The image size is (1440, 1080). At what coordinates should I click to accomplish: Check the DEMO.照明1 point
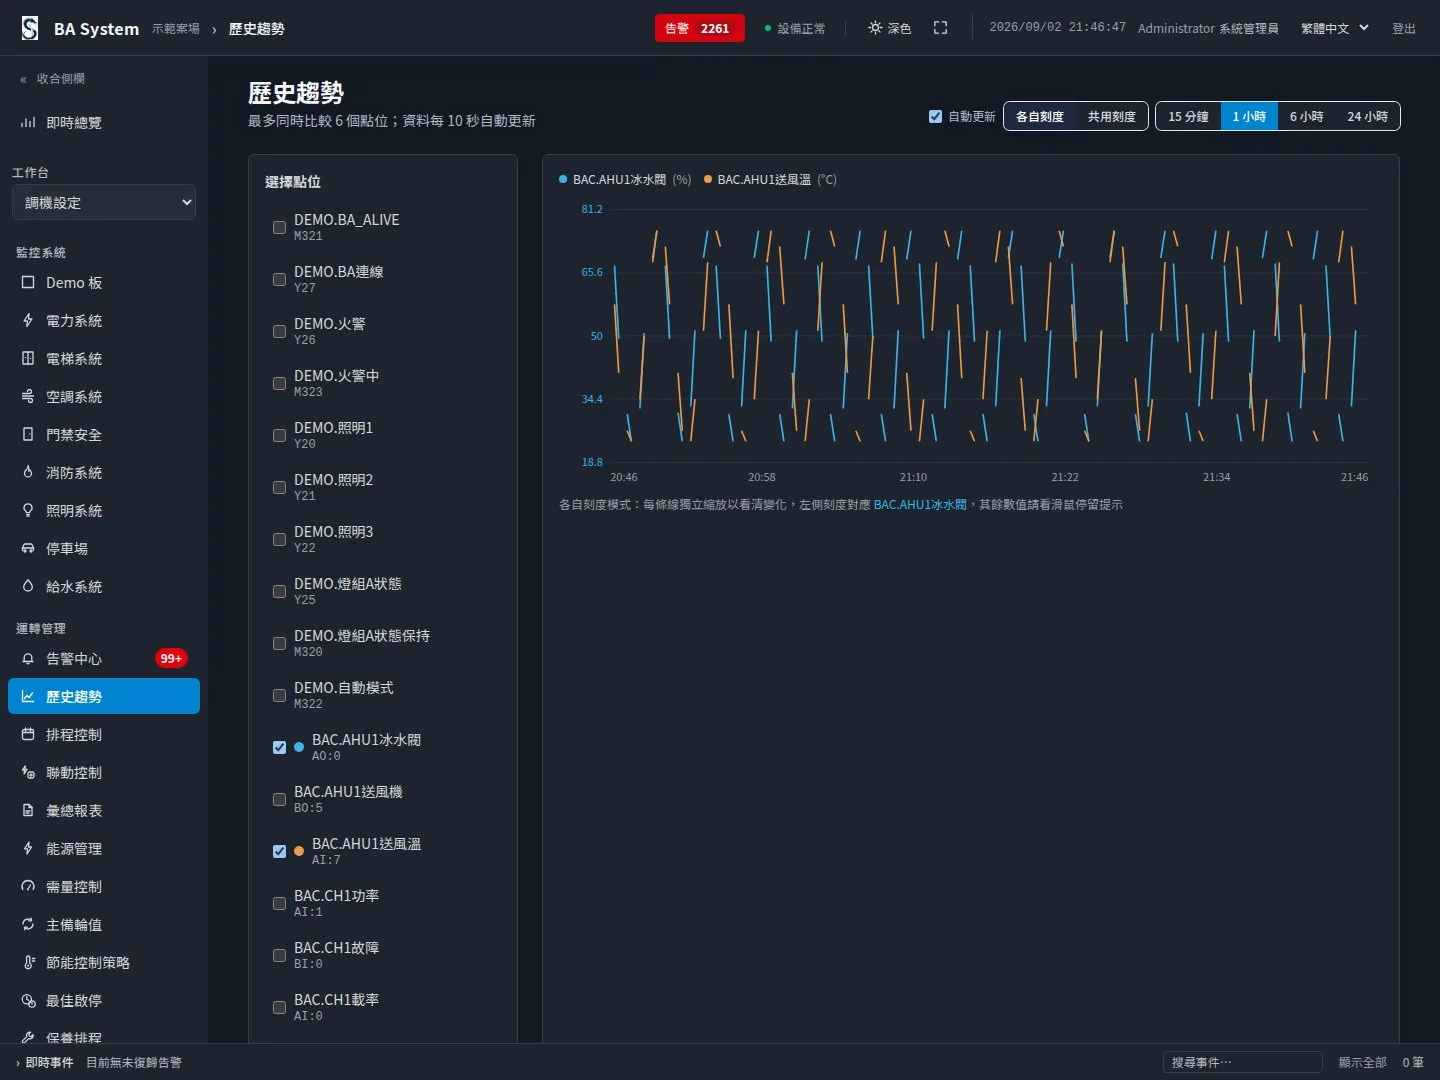pyautogui.click(x=280, y=435)
